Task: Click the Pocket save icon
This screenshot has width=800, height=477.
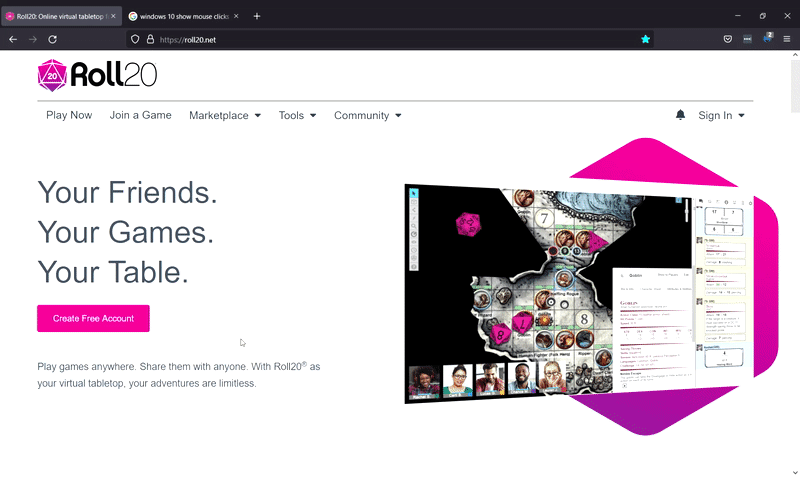Action: (x=728, y=39)
